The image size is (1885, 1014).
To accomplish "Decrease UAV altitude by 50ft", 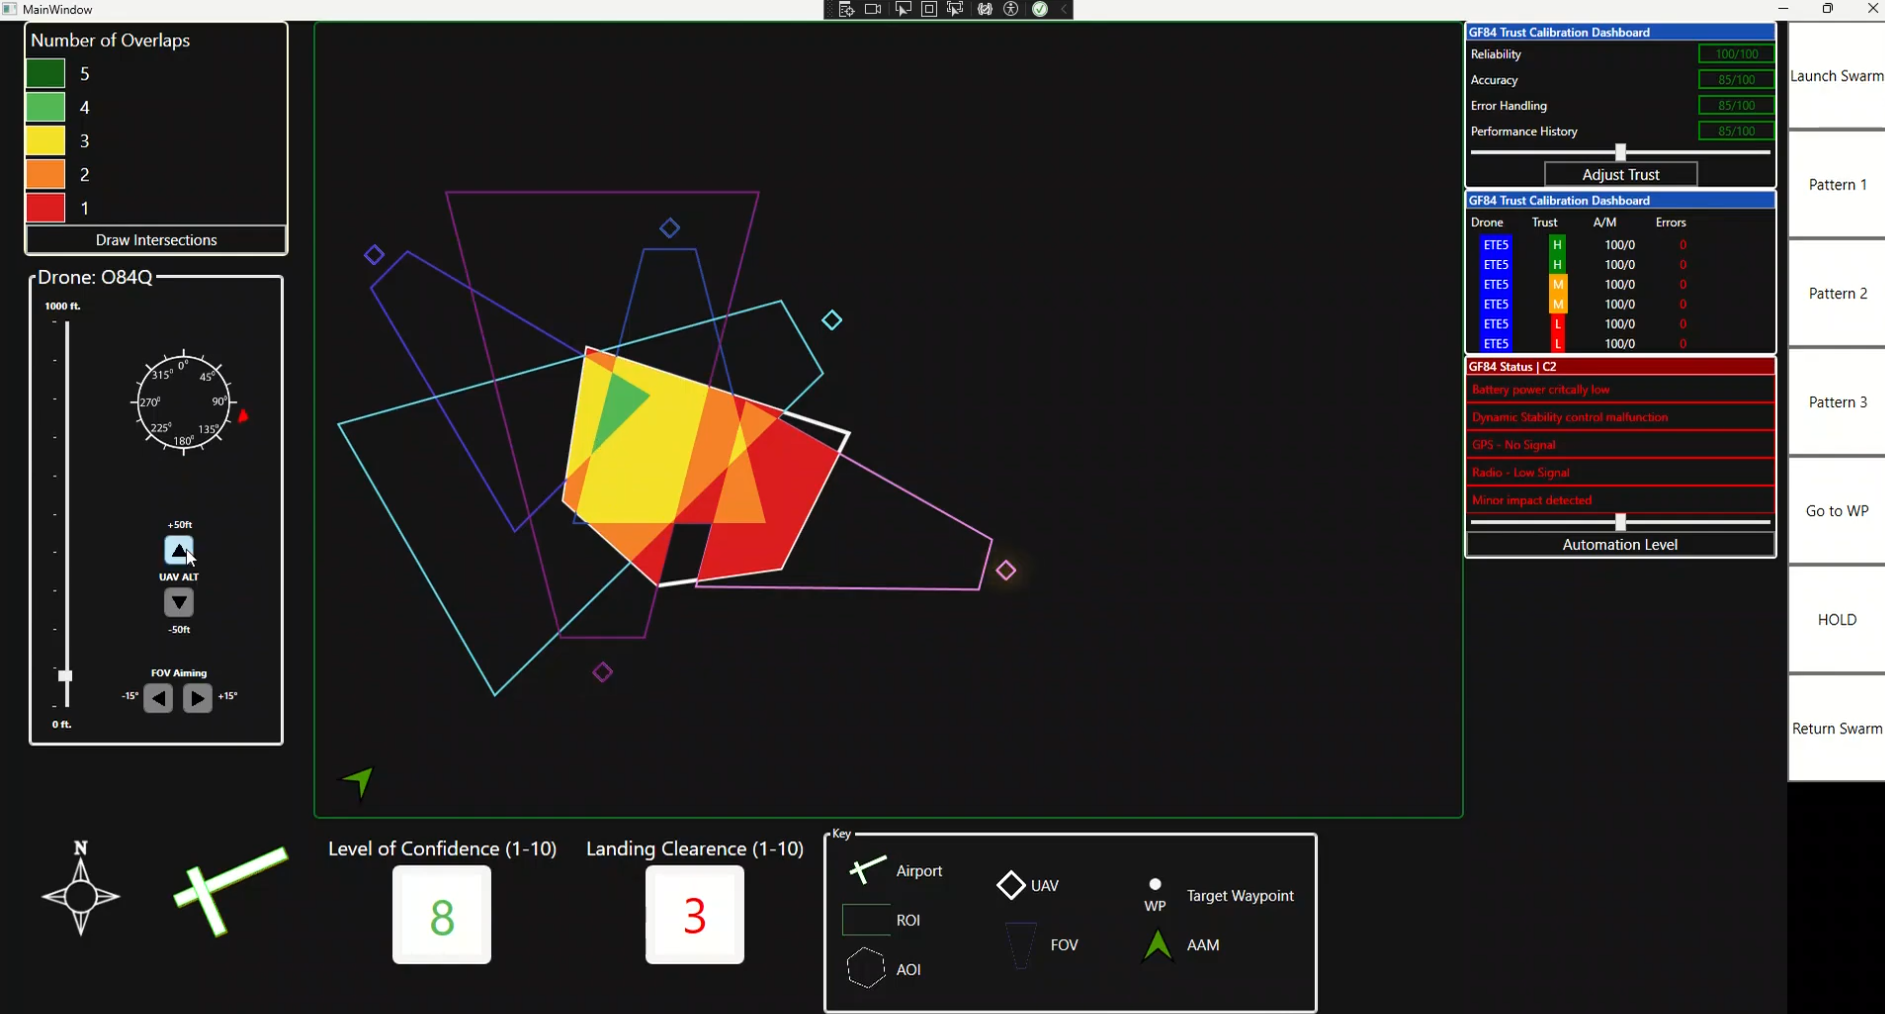I will (179, 603).
